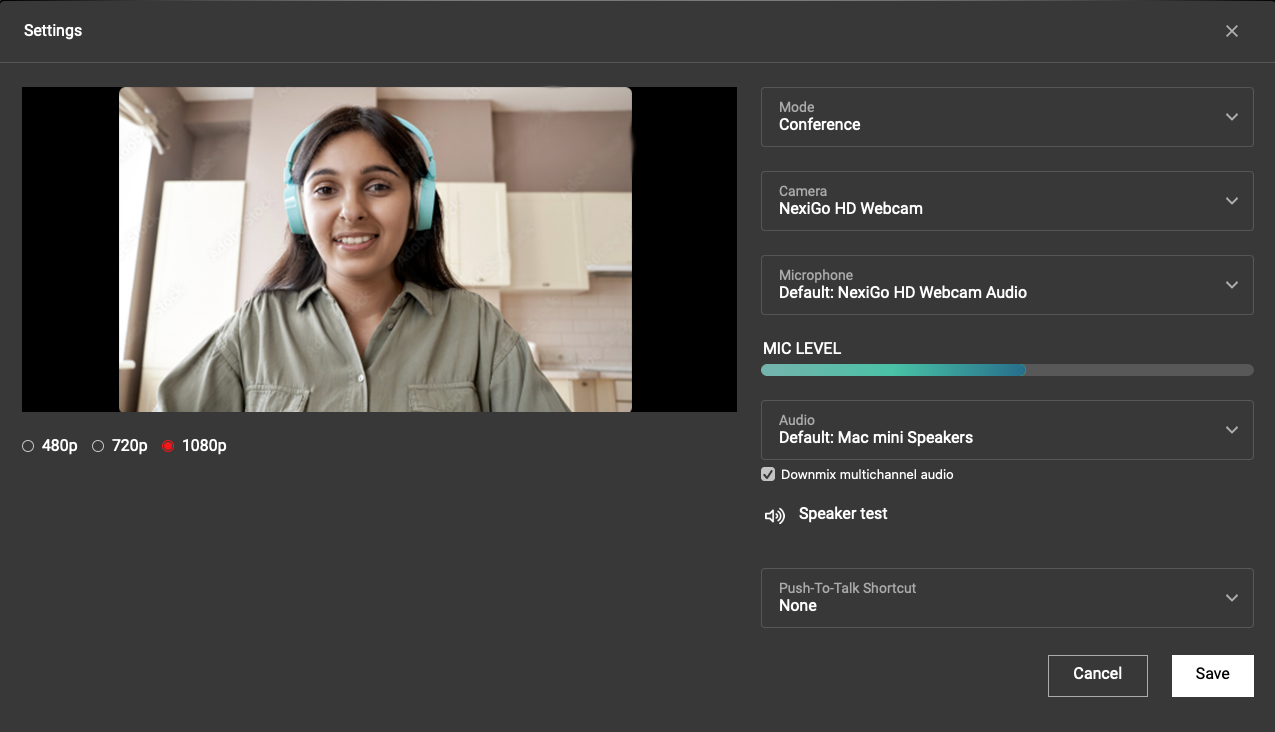This screenshot has height=732, width=1275.
Task: Select the 1080p resolution option
Action: (168, 446)
